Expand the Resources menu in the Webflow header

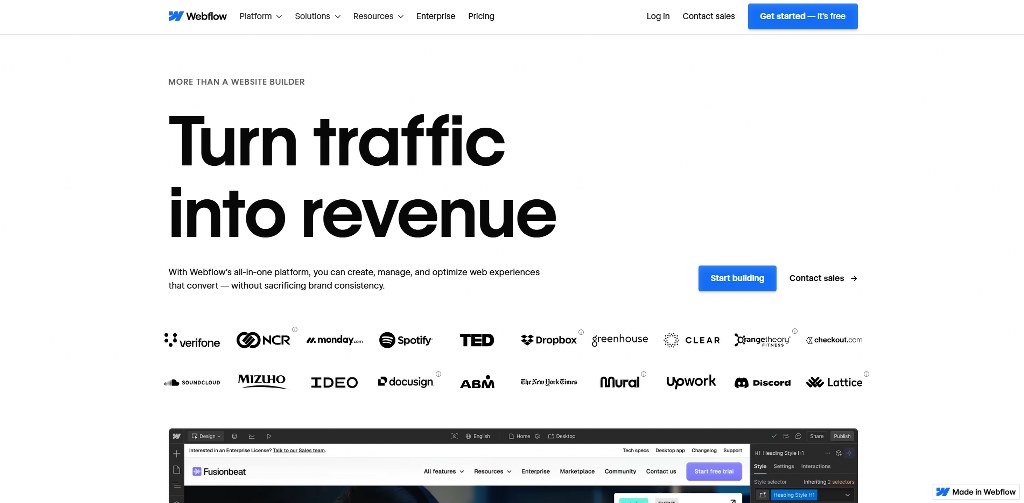point(378,16)
